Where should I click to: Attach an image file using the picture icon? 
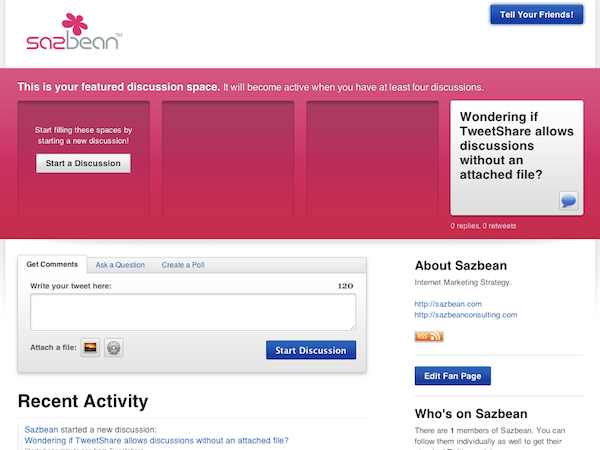(90, 348)
